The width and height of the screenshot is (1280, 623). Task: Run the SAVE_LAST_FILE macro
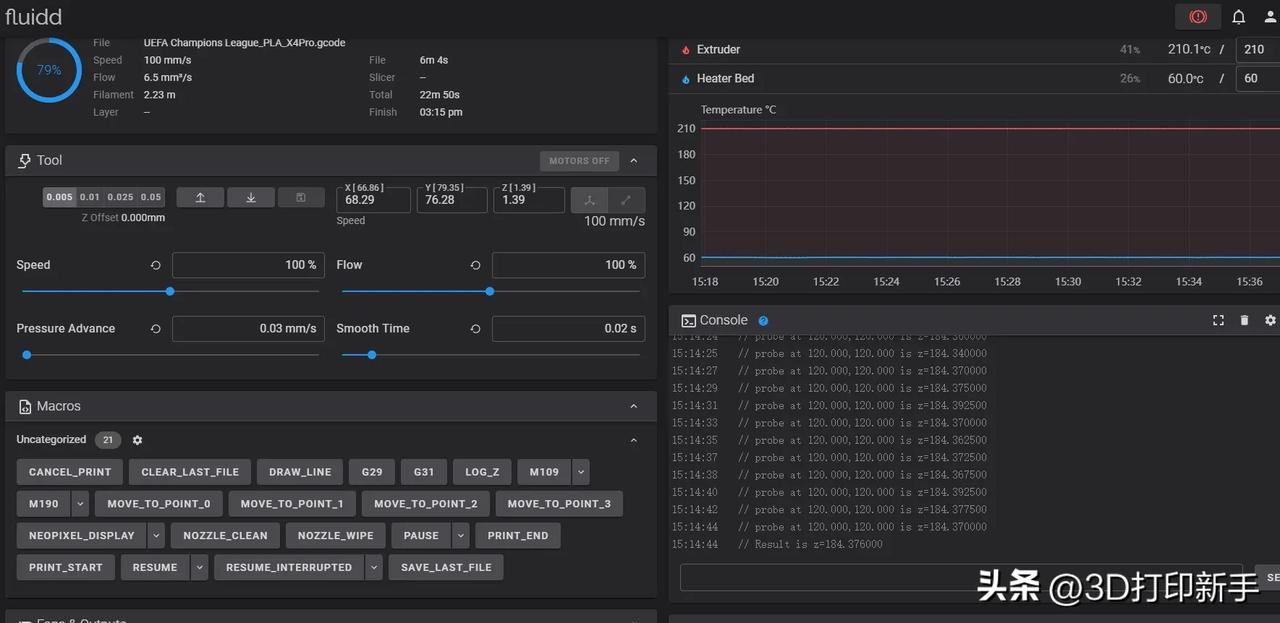(x=446, y=568)
